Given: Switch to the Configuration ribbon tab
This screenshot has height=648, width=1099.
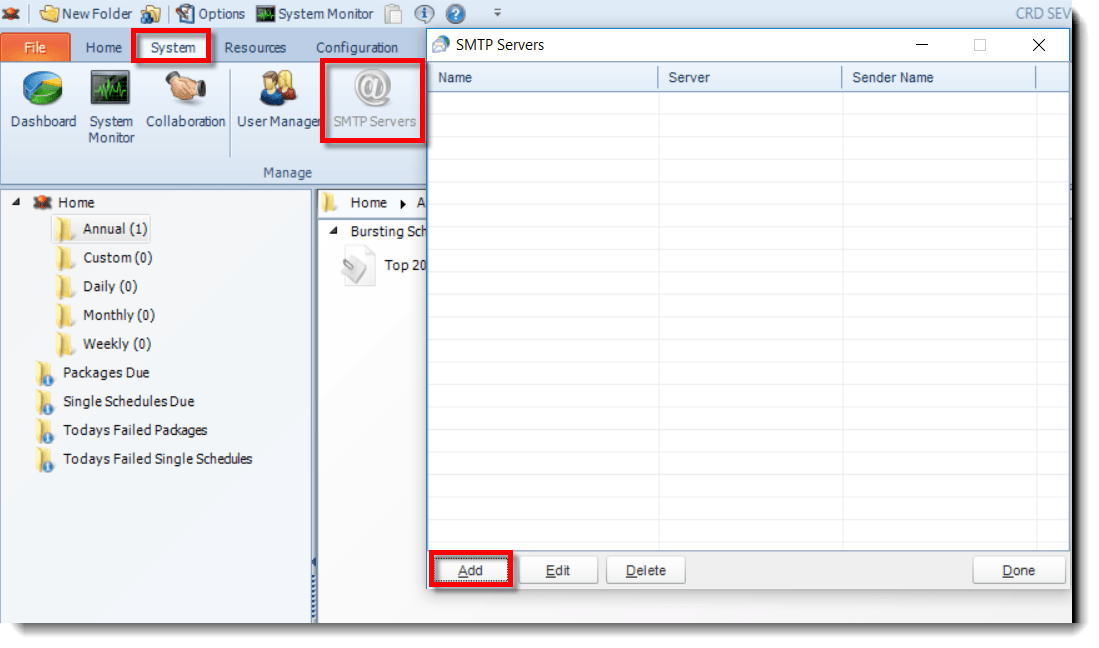Looking at the screenshot, I should 357,47.
